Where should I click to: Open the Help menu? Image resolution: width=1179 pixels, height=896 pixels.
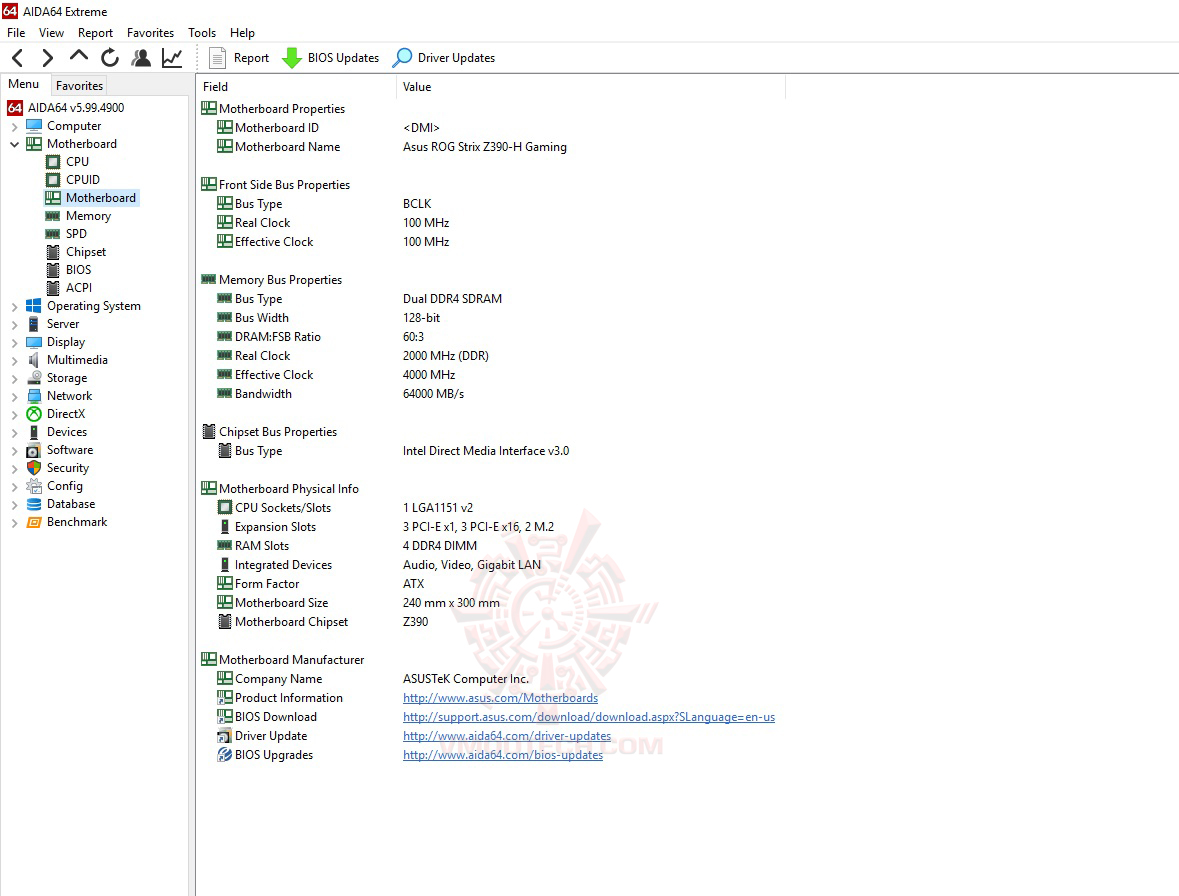(x=242, y=33)
